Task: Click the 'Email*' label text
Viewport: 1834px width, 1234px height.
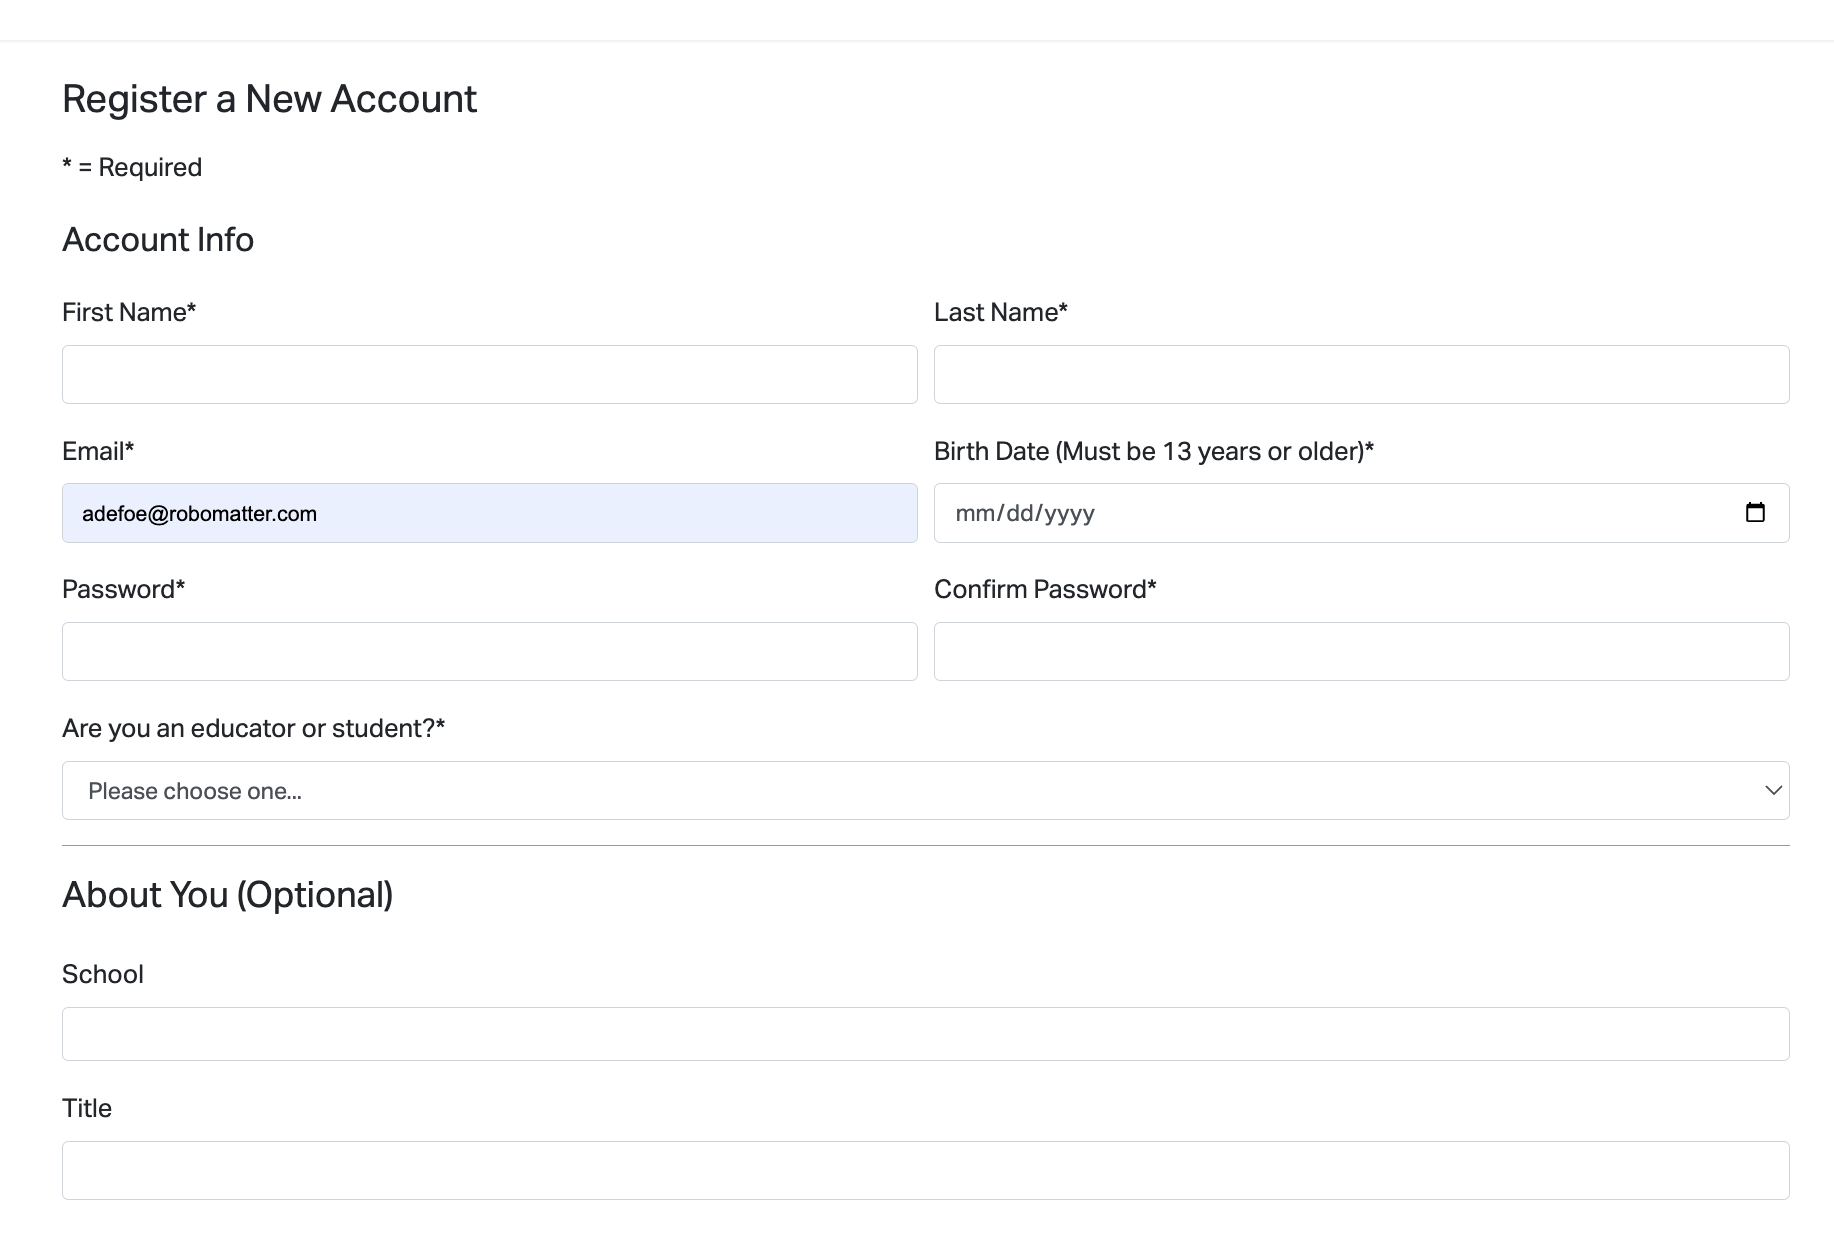Action: 98,452
